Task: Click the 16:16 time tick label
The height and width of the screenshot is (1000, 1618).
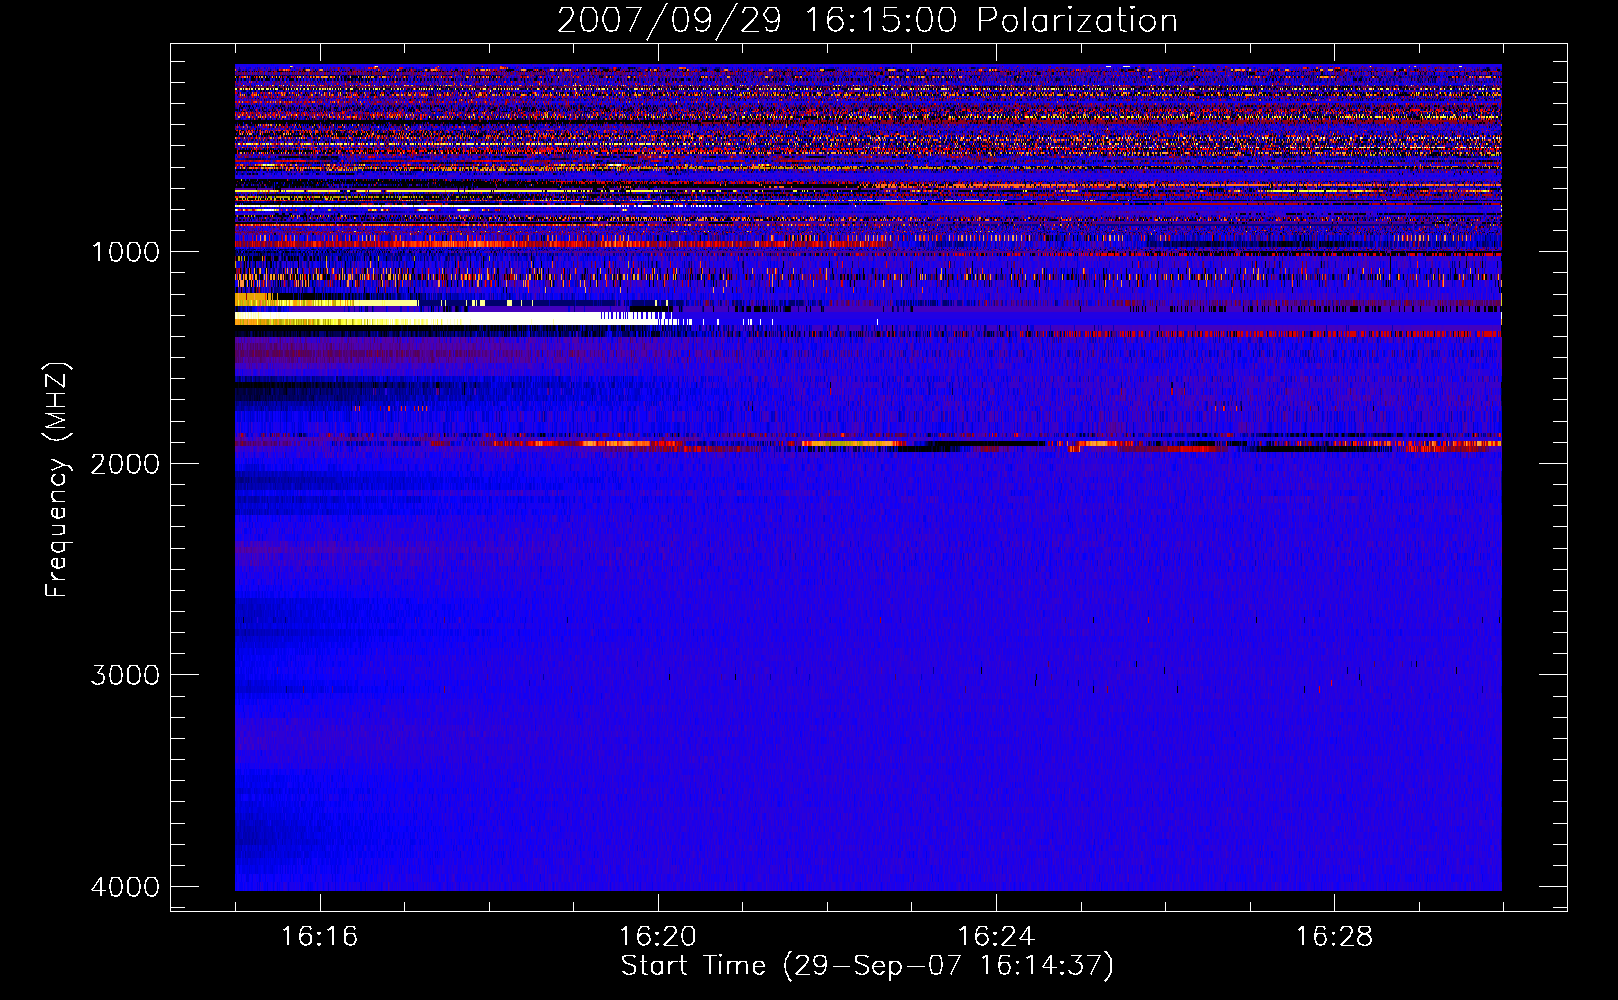Action: pos(319,936)
